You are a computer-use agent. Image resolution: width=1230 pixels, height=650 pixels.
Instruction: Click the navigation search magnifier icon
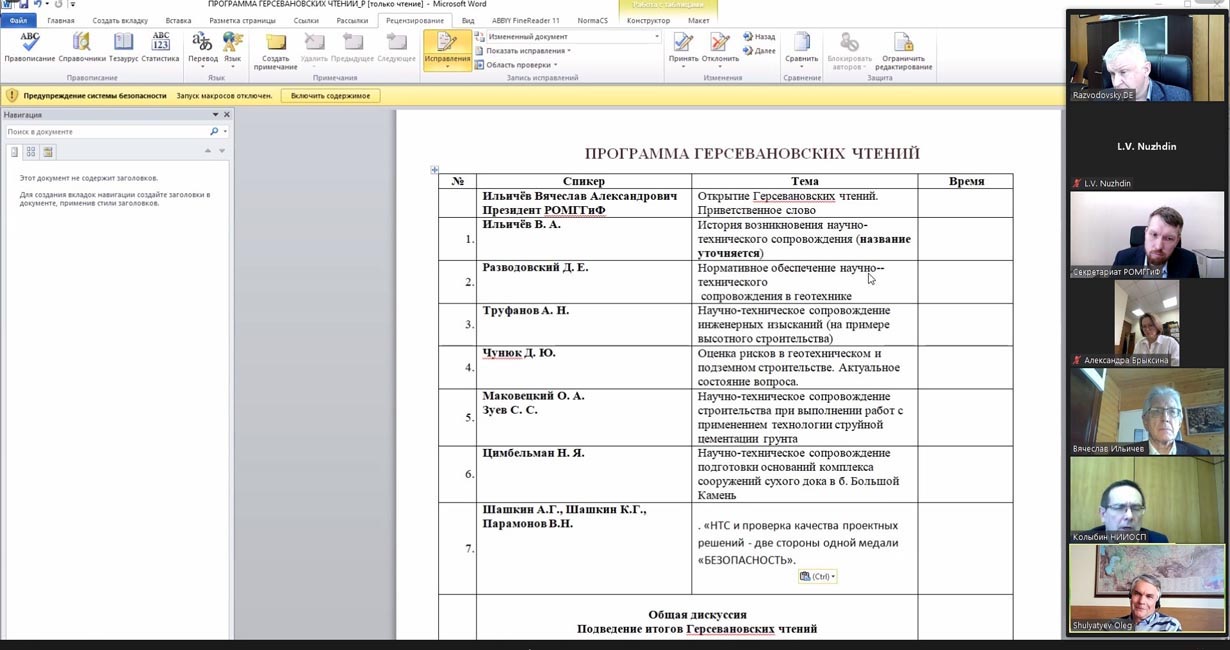tap(214, 132)
